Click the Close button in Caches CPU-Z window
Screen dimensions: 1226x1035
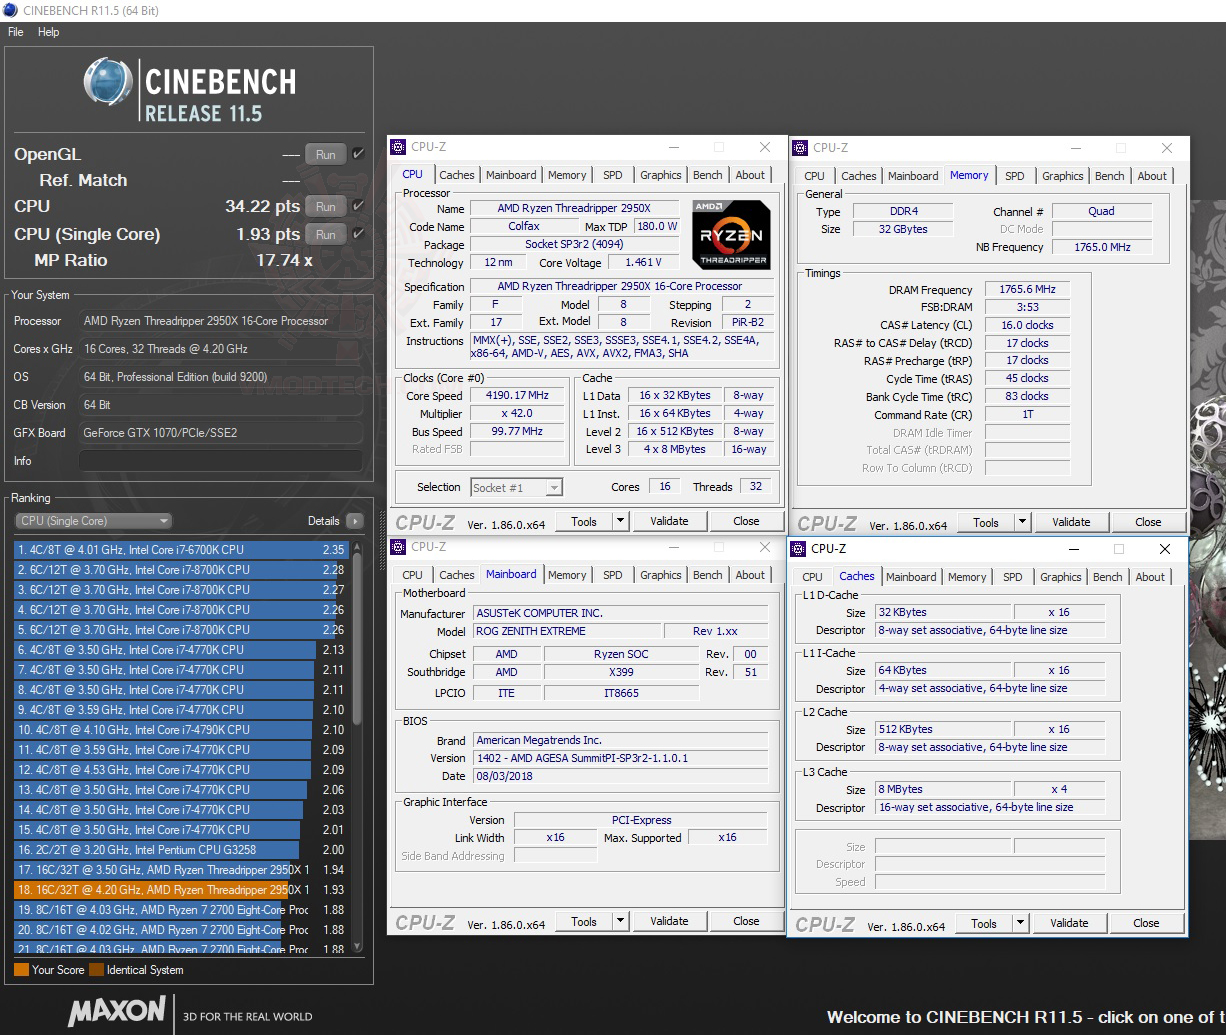click(x=1146, y=923)
